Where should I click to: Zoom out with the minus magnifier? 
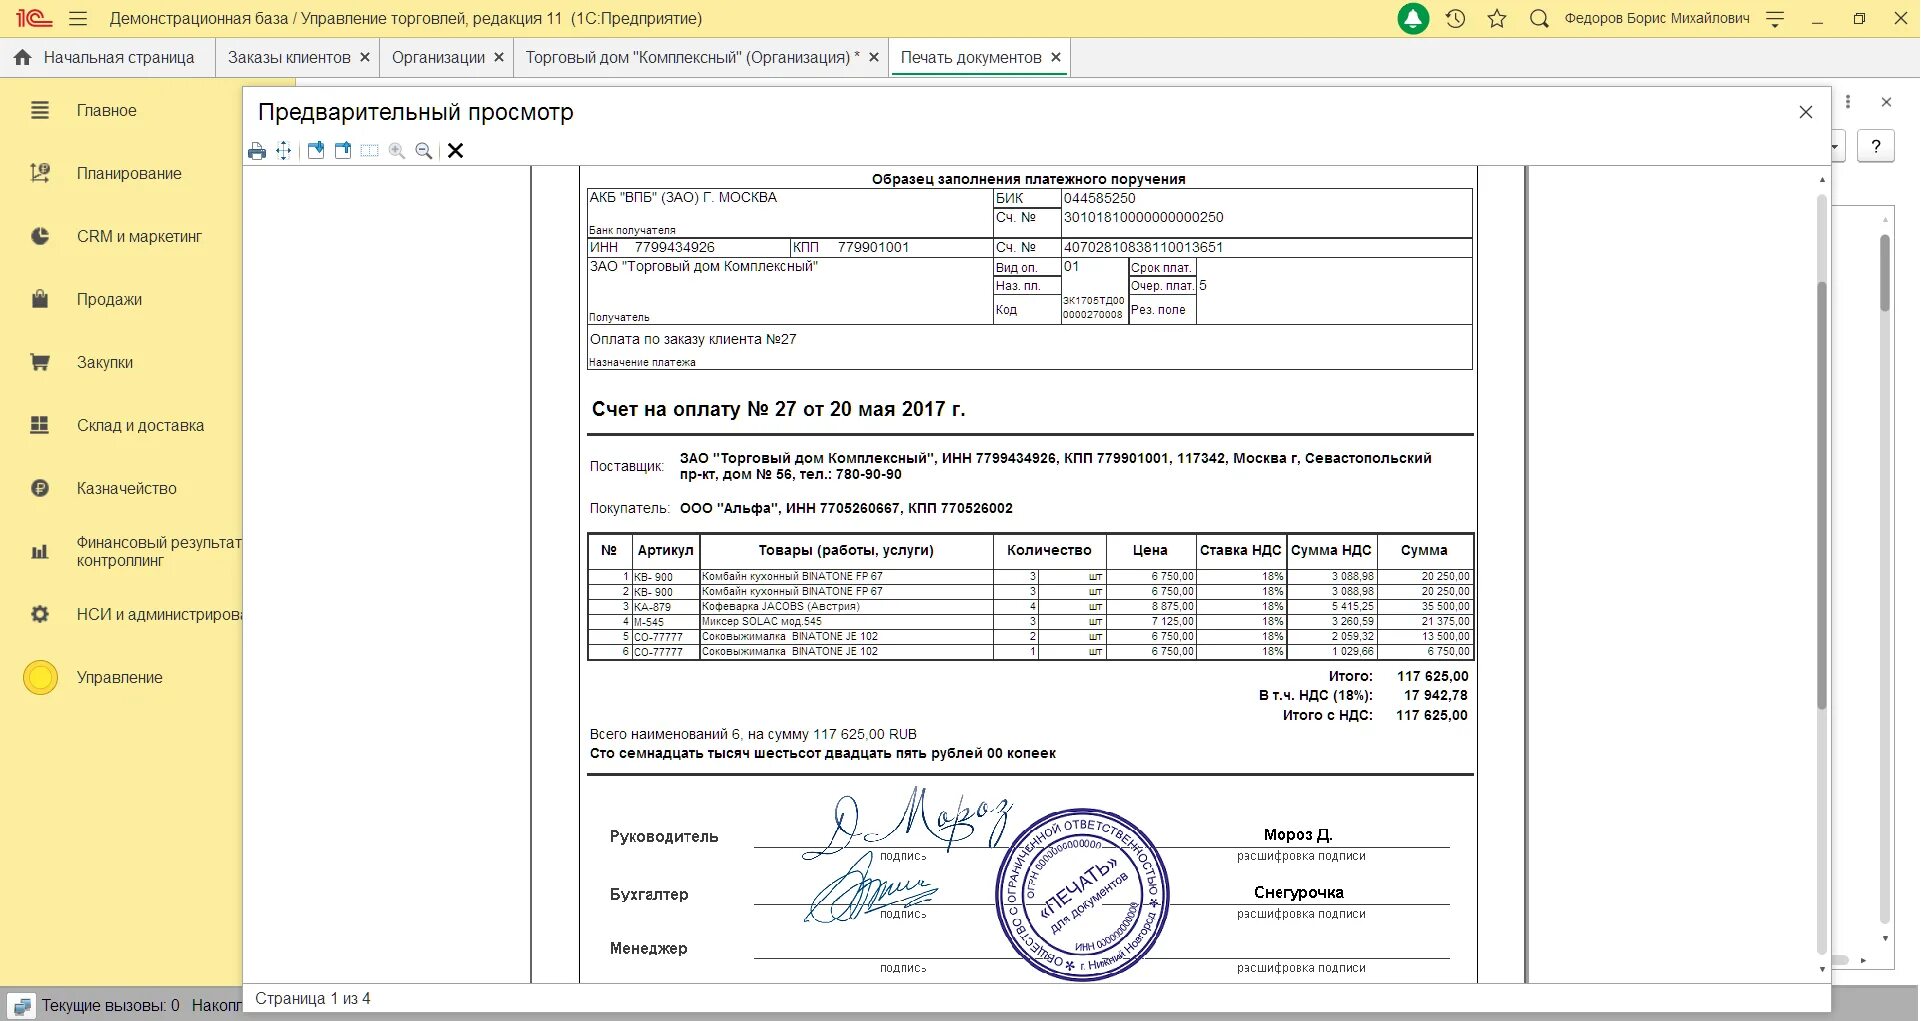click(424, 151)
